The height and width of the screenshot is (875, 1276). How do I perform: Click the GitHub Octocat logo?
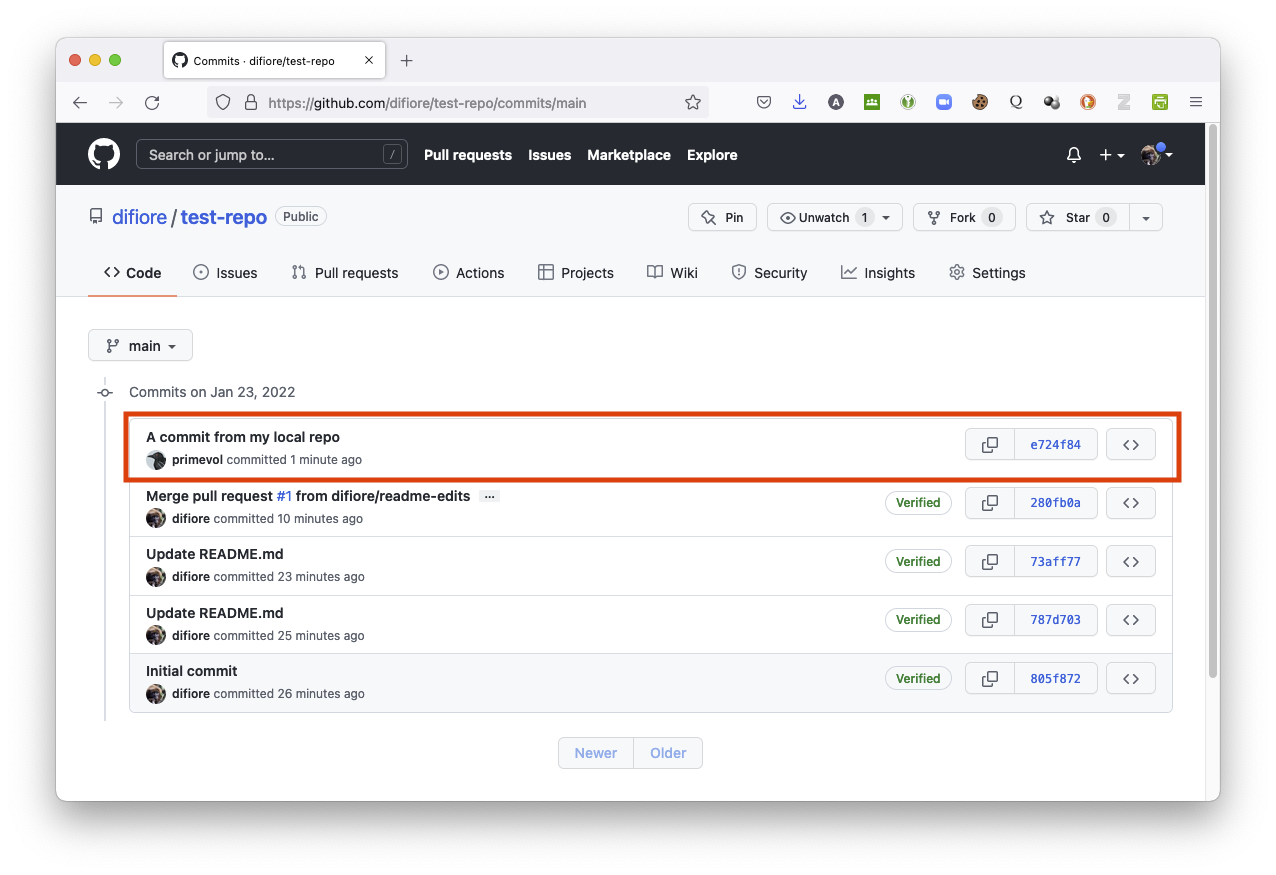pyautogui.click(x=104, y=155)
